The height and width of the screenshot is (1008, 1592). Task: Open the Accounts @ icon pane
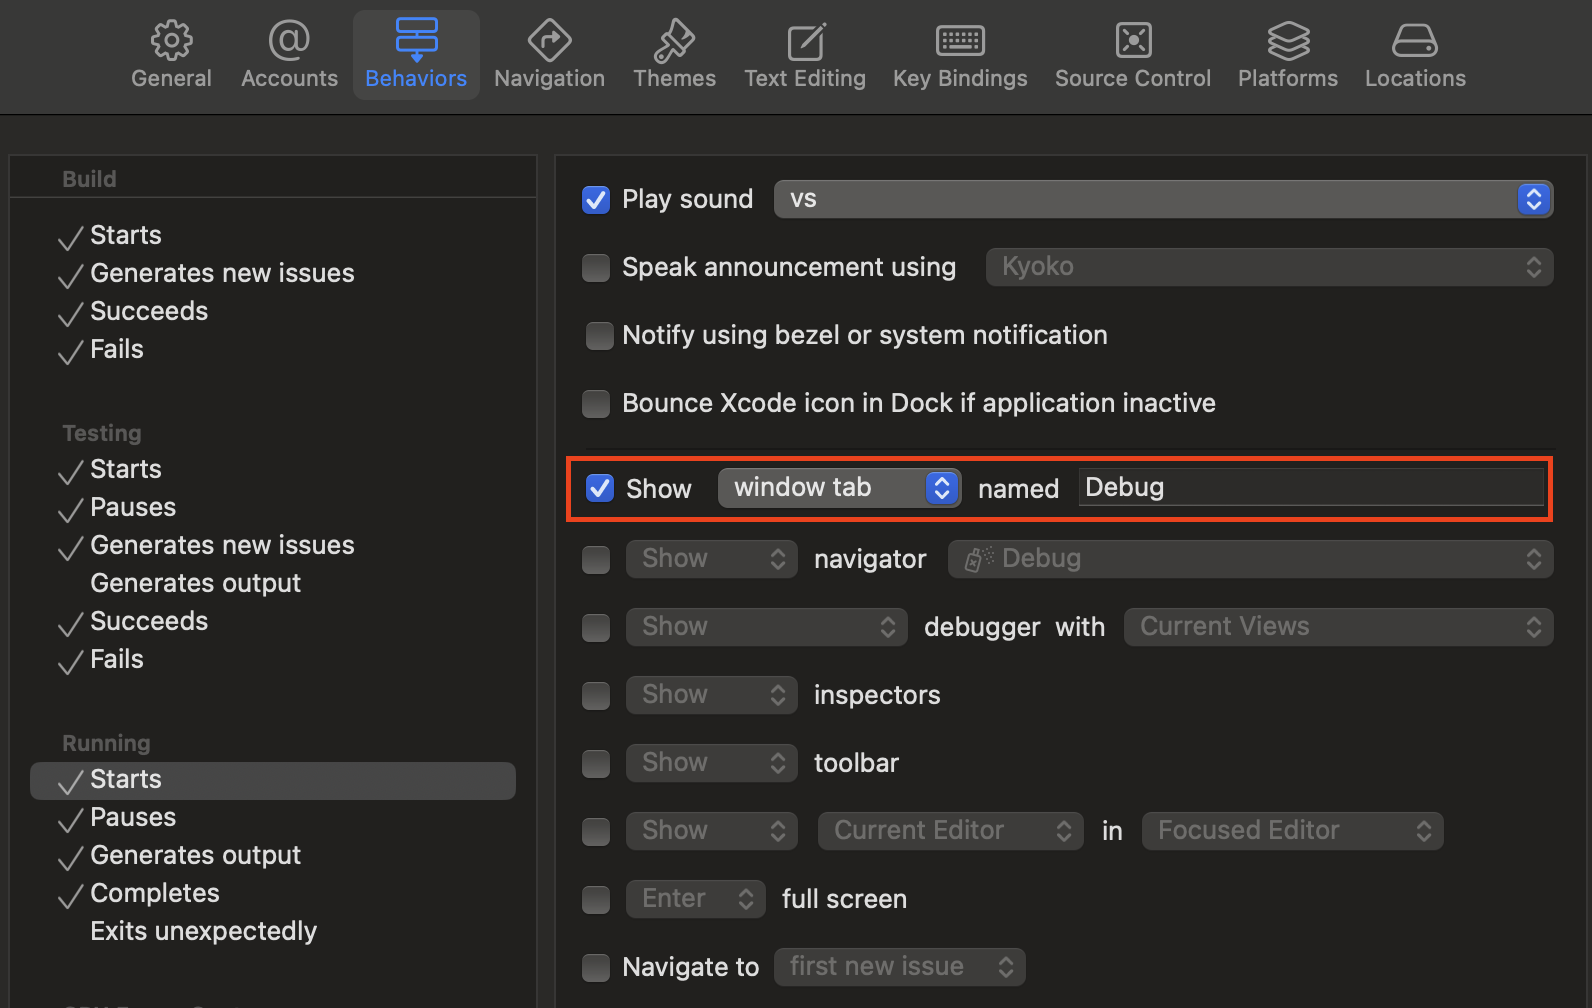[x=289, y=42]
